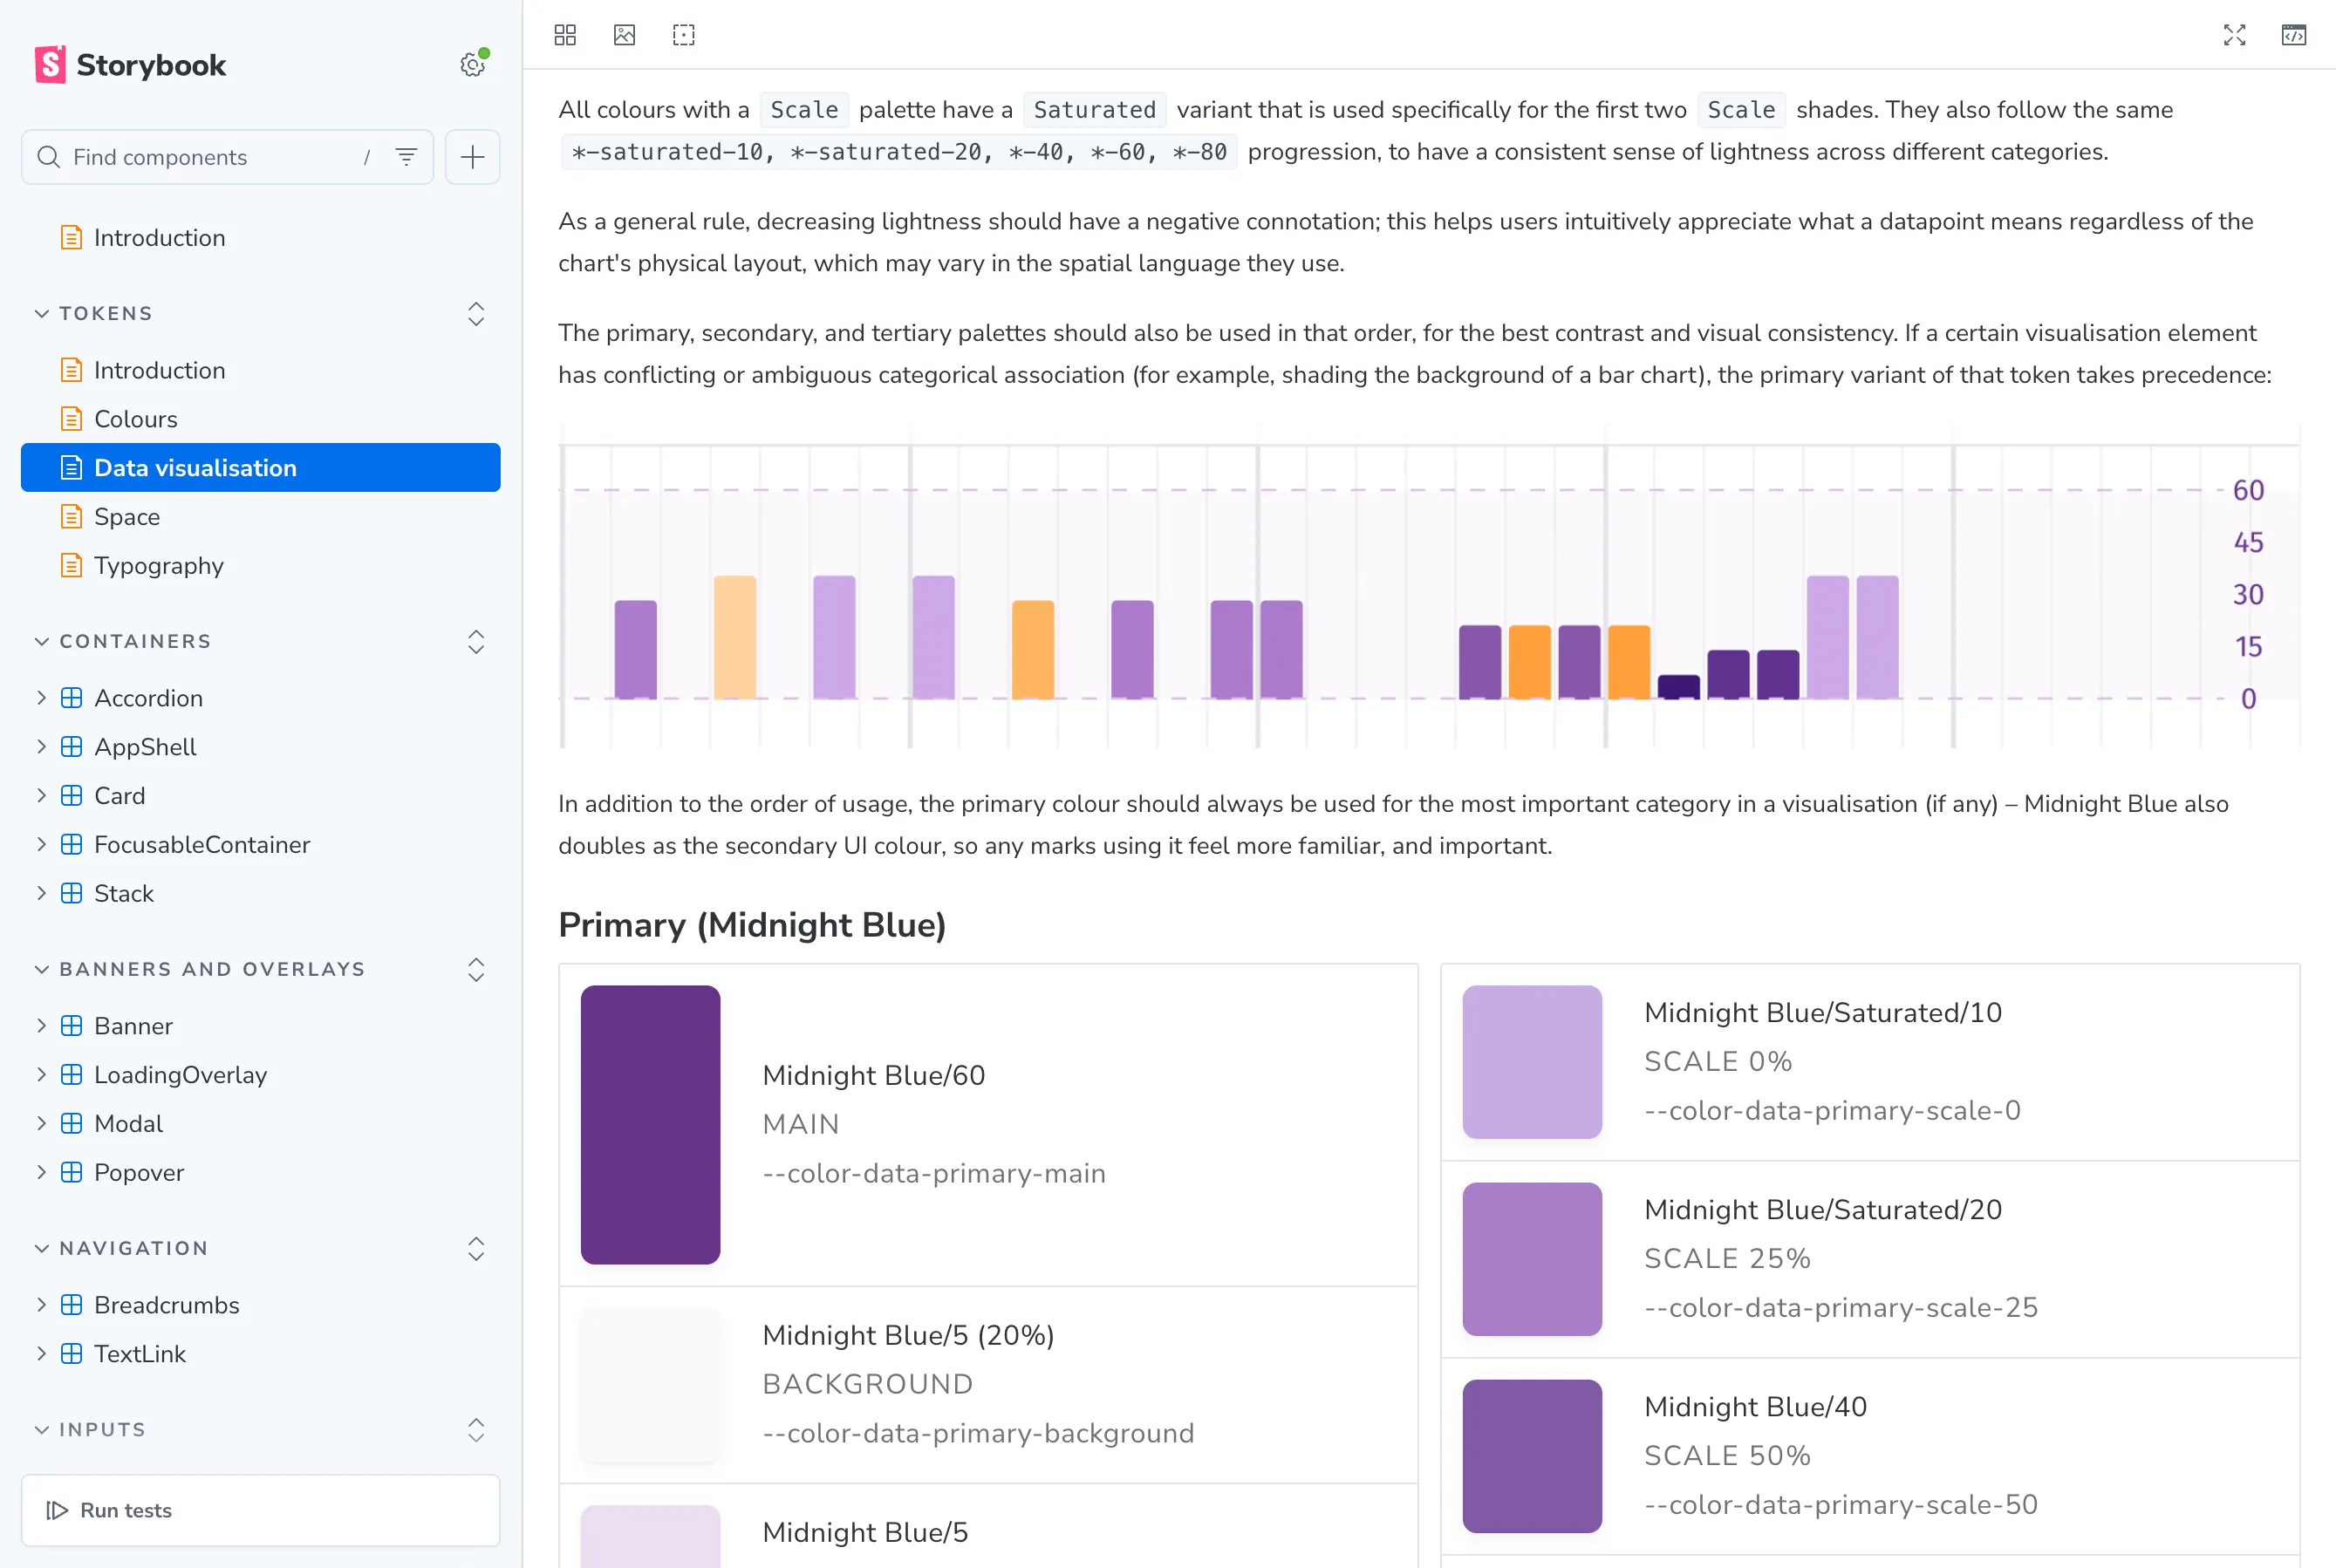
Task: Open the tag filters icon in search
Action: point(406,157)
